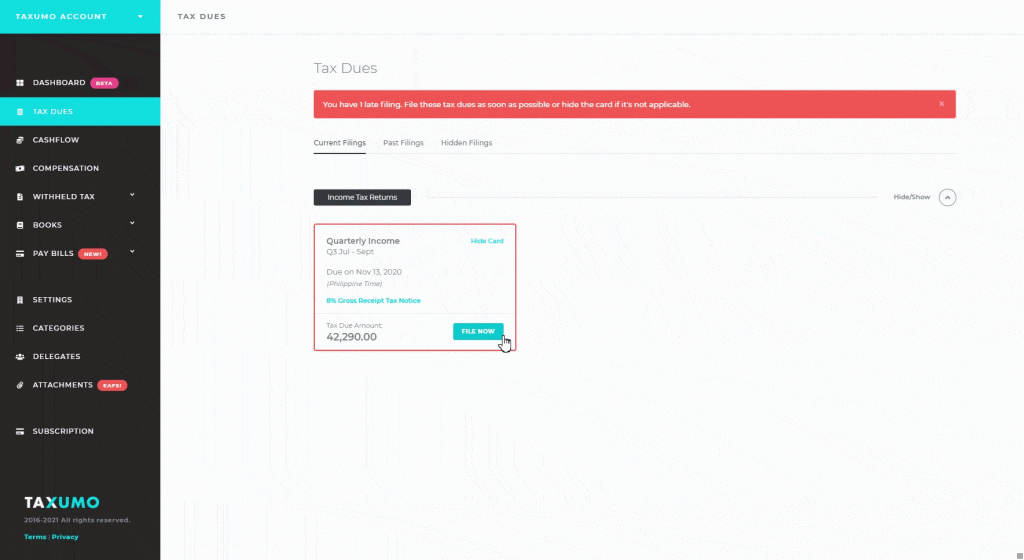Click the Settings icon in sidebar
Image resolution: width=1024 pixels, height=560 pixels.
20,300
